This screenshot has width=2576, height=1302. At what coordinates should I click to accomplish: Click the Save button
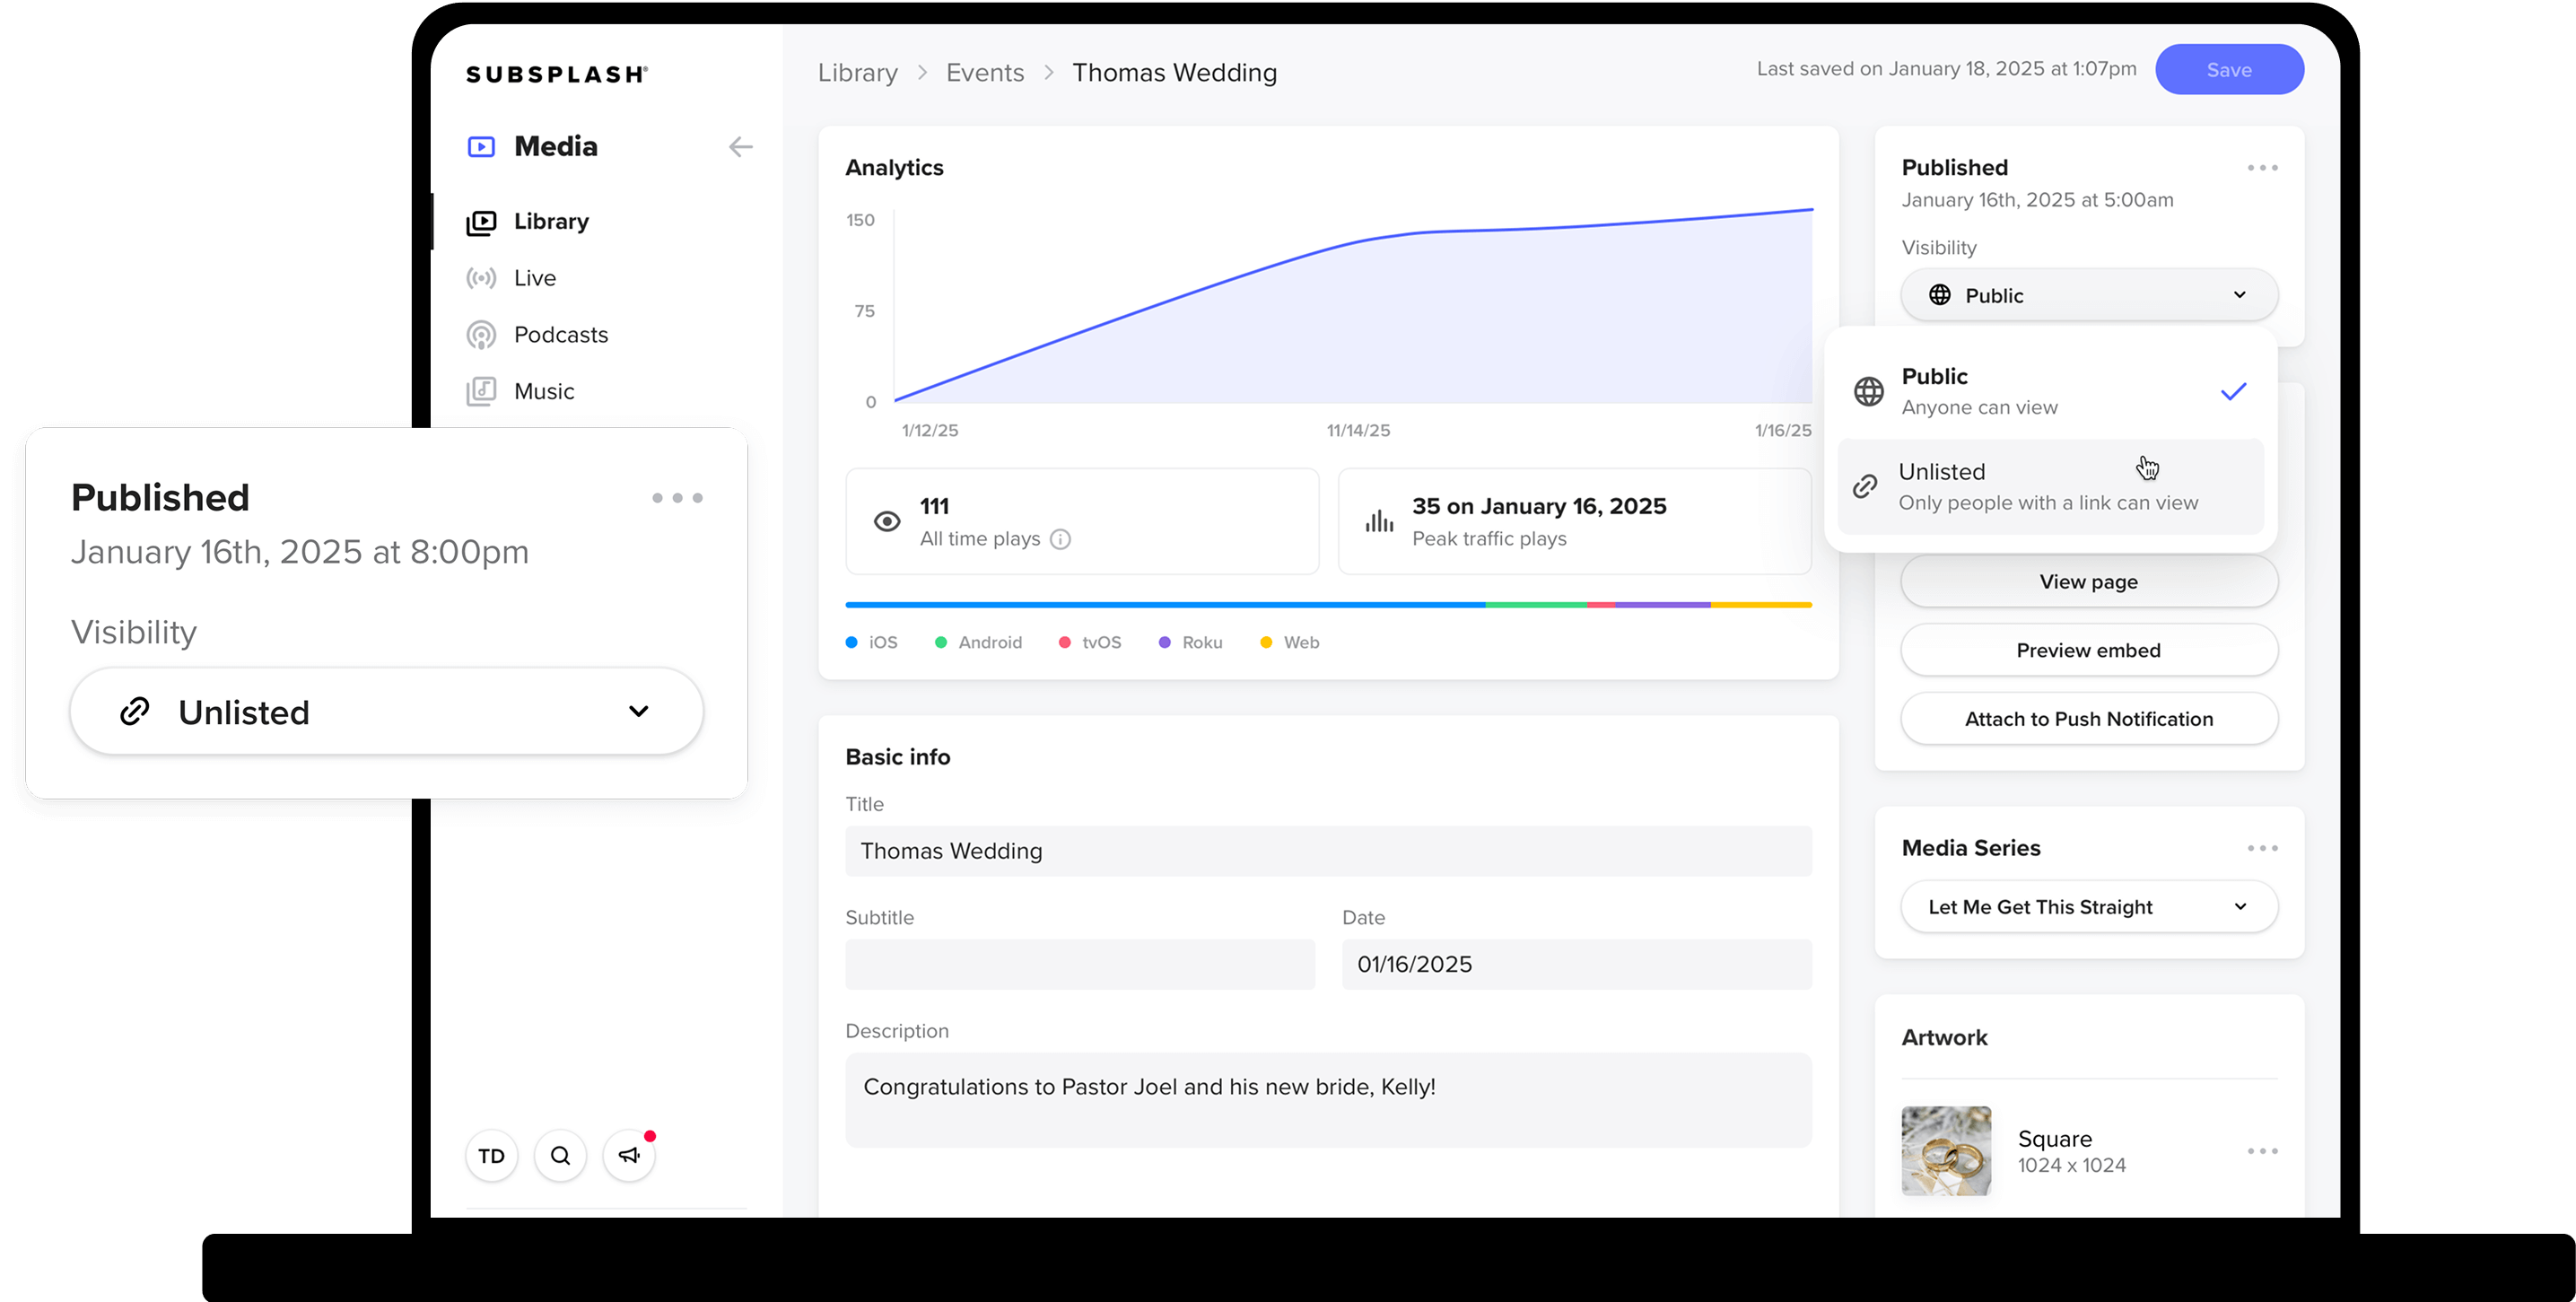tap(2229, 70)
